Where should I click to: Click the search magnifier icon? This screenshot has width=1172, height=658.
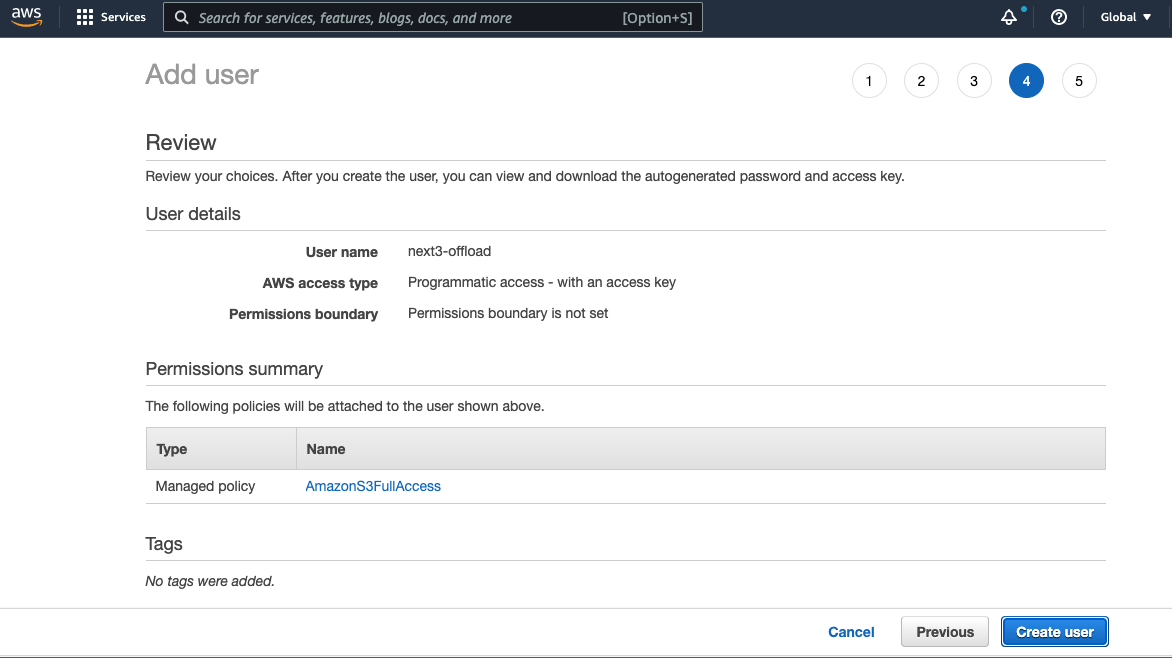click(181, 17)
